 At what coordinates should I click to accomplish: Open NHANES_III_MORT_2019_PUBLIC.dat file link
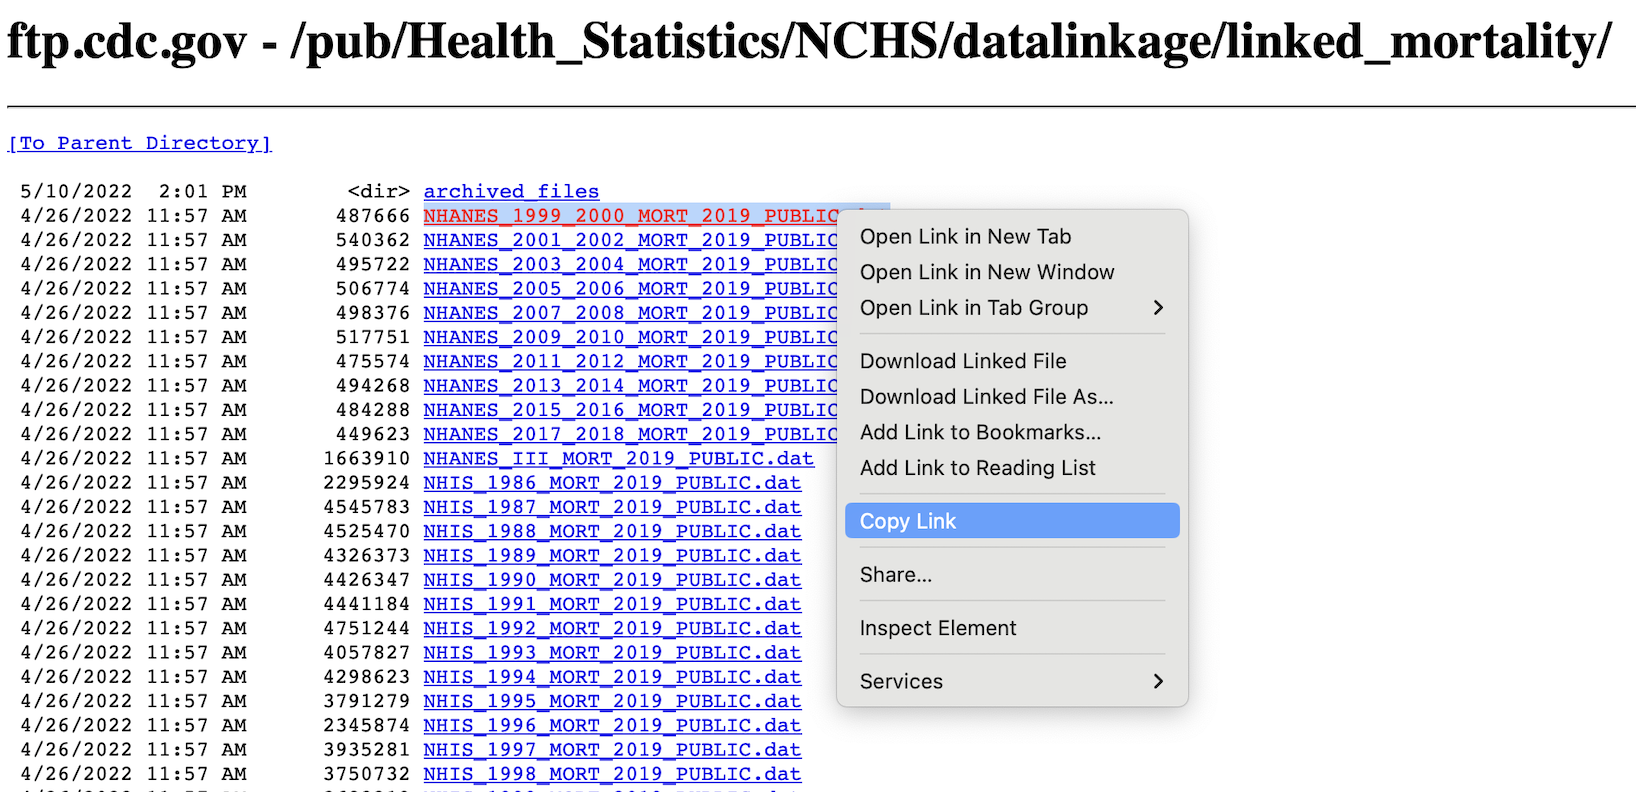[618, 458]
